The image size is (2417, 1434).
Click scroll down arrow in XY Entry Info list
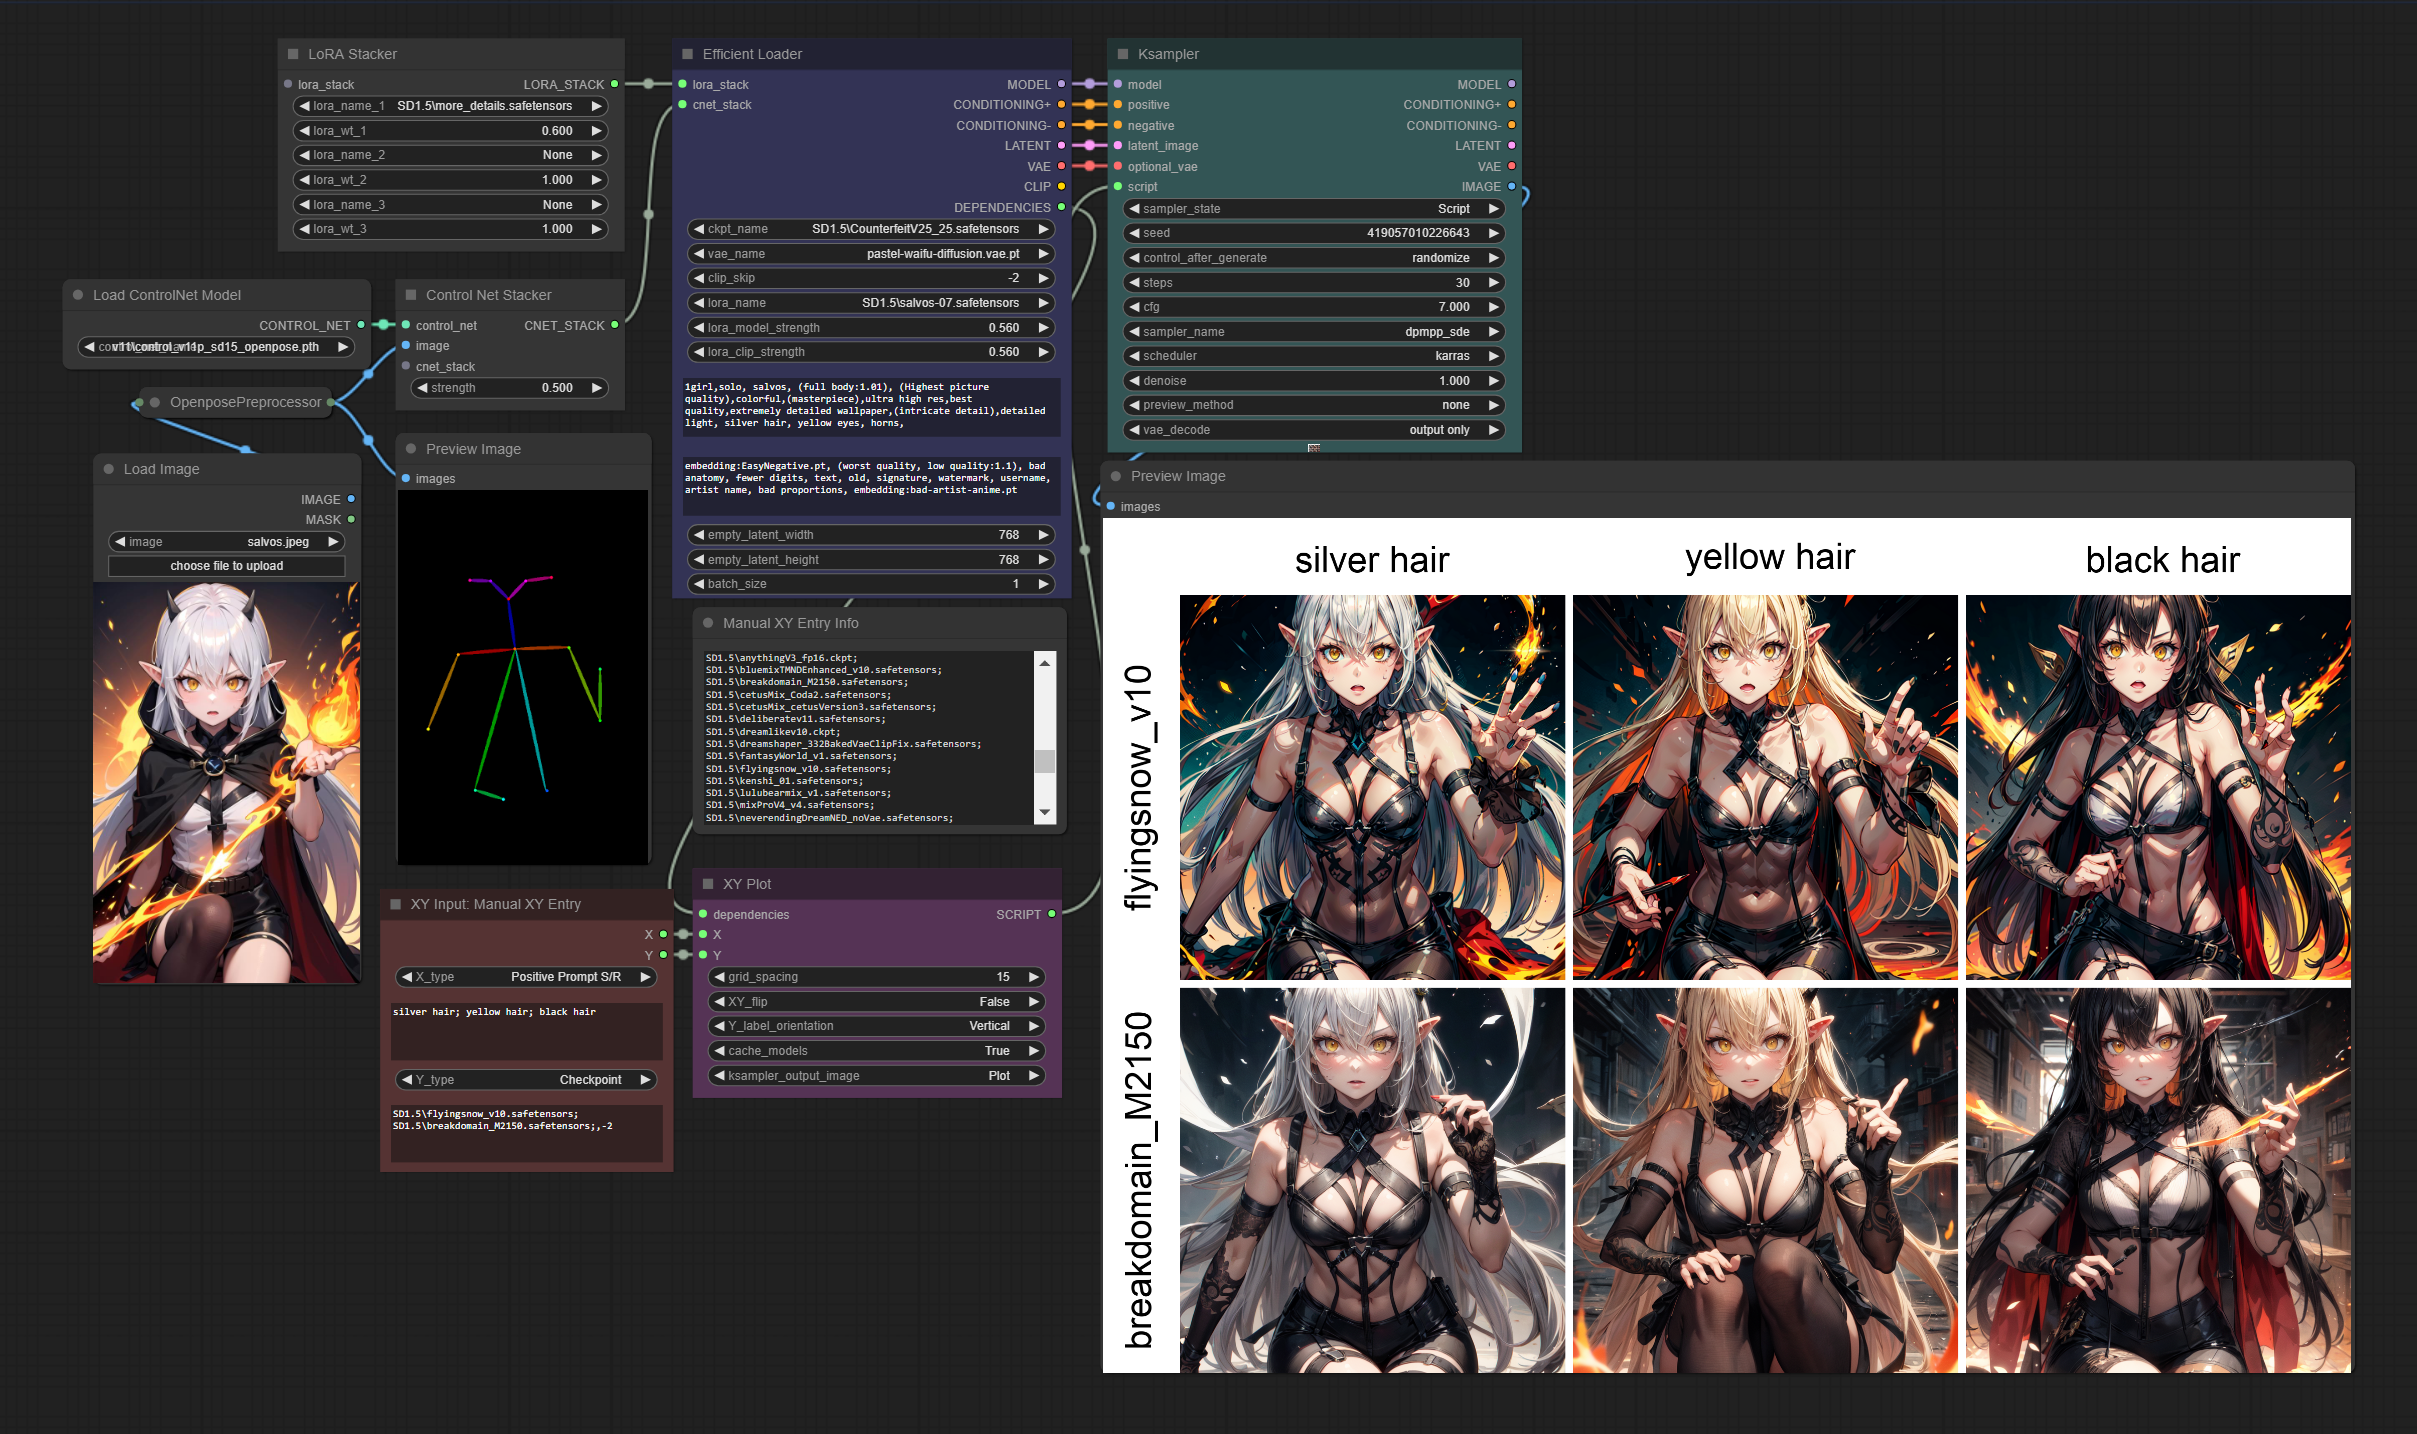click(x=1045, y=813)
